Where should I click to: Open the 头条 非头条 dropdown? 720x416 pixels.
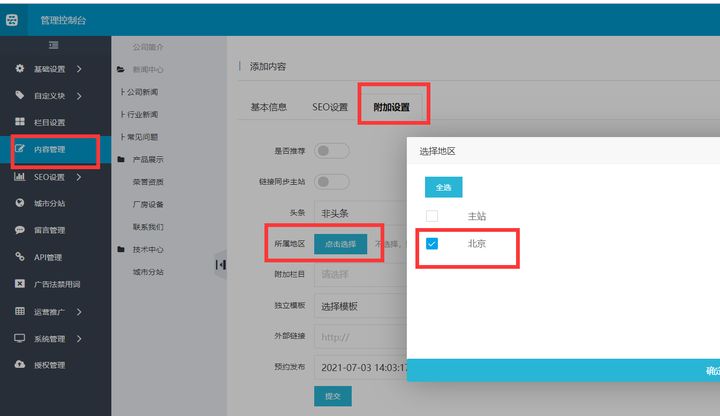tap(360, 213)
